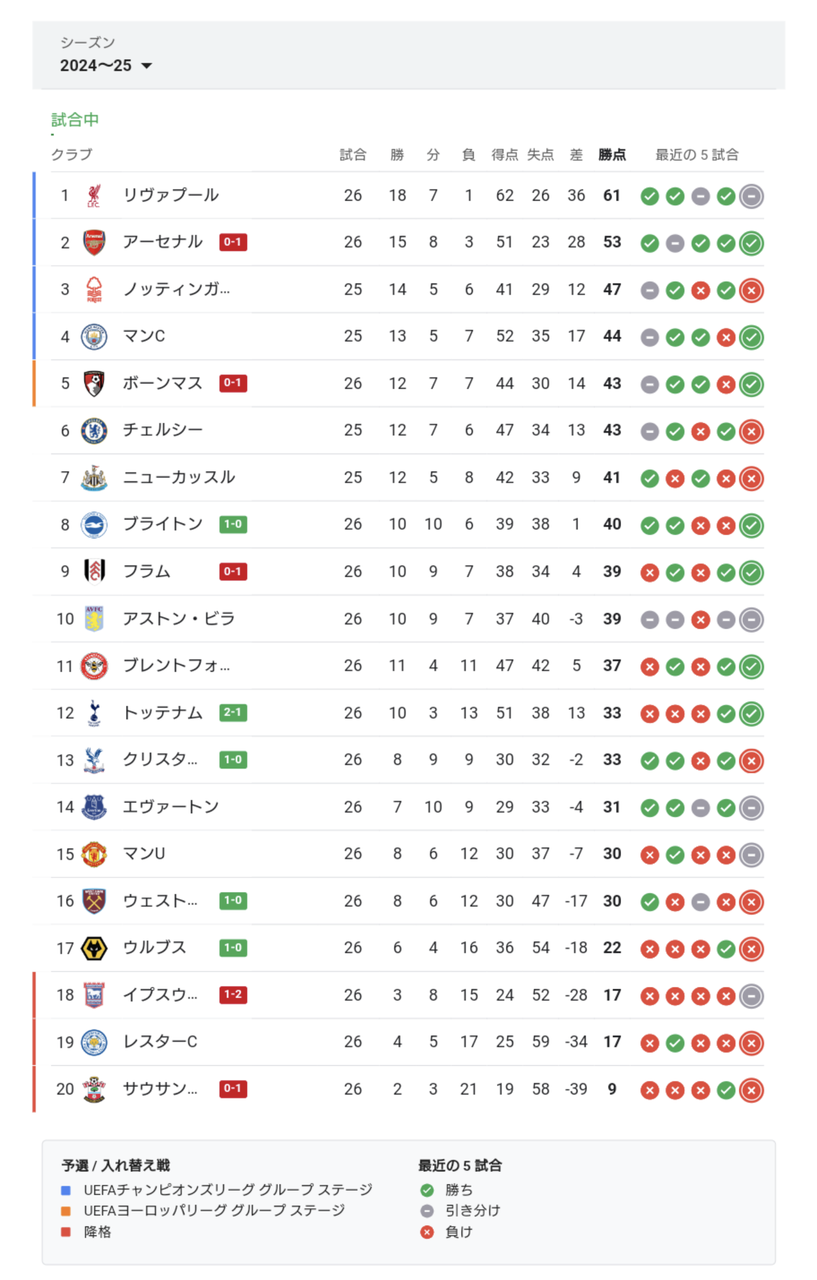Click the Tottenham club crest icon

94,713
